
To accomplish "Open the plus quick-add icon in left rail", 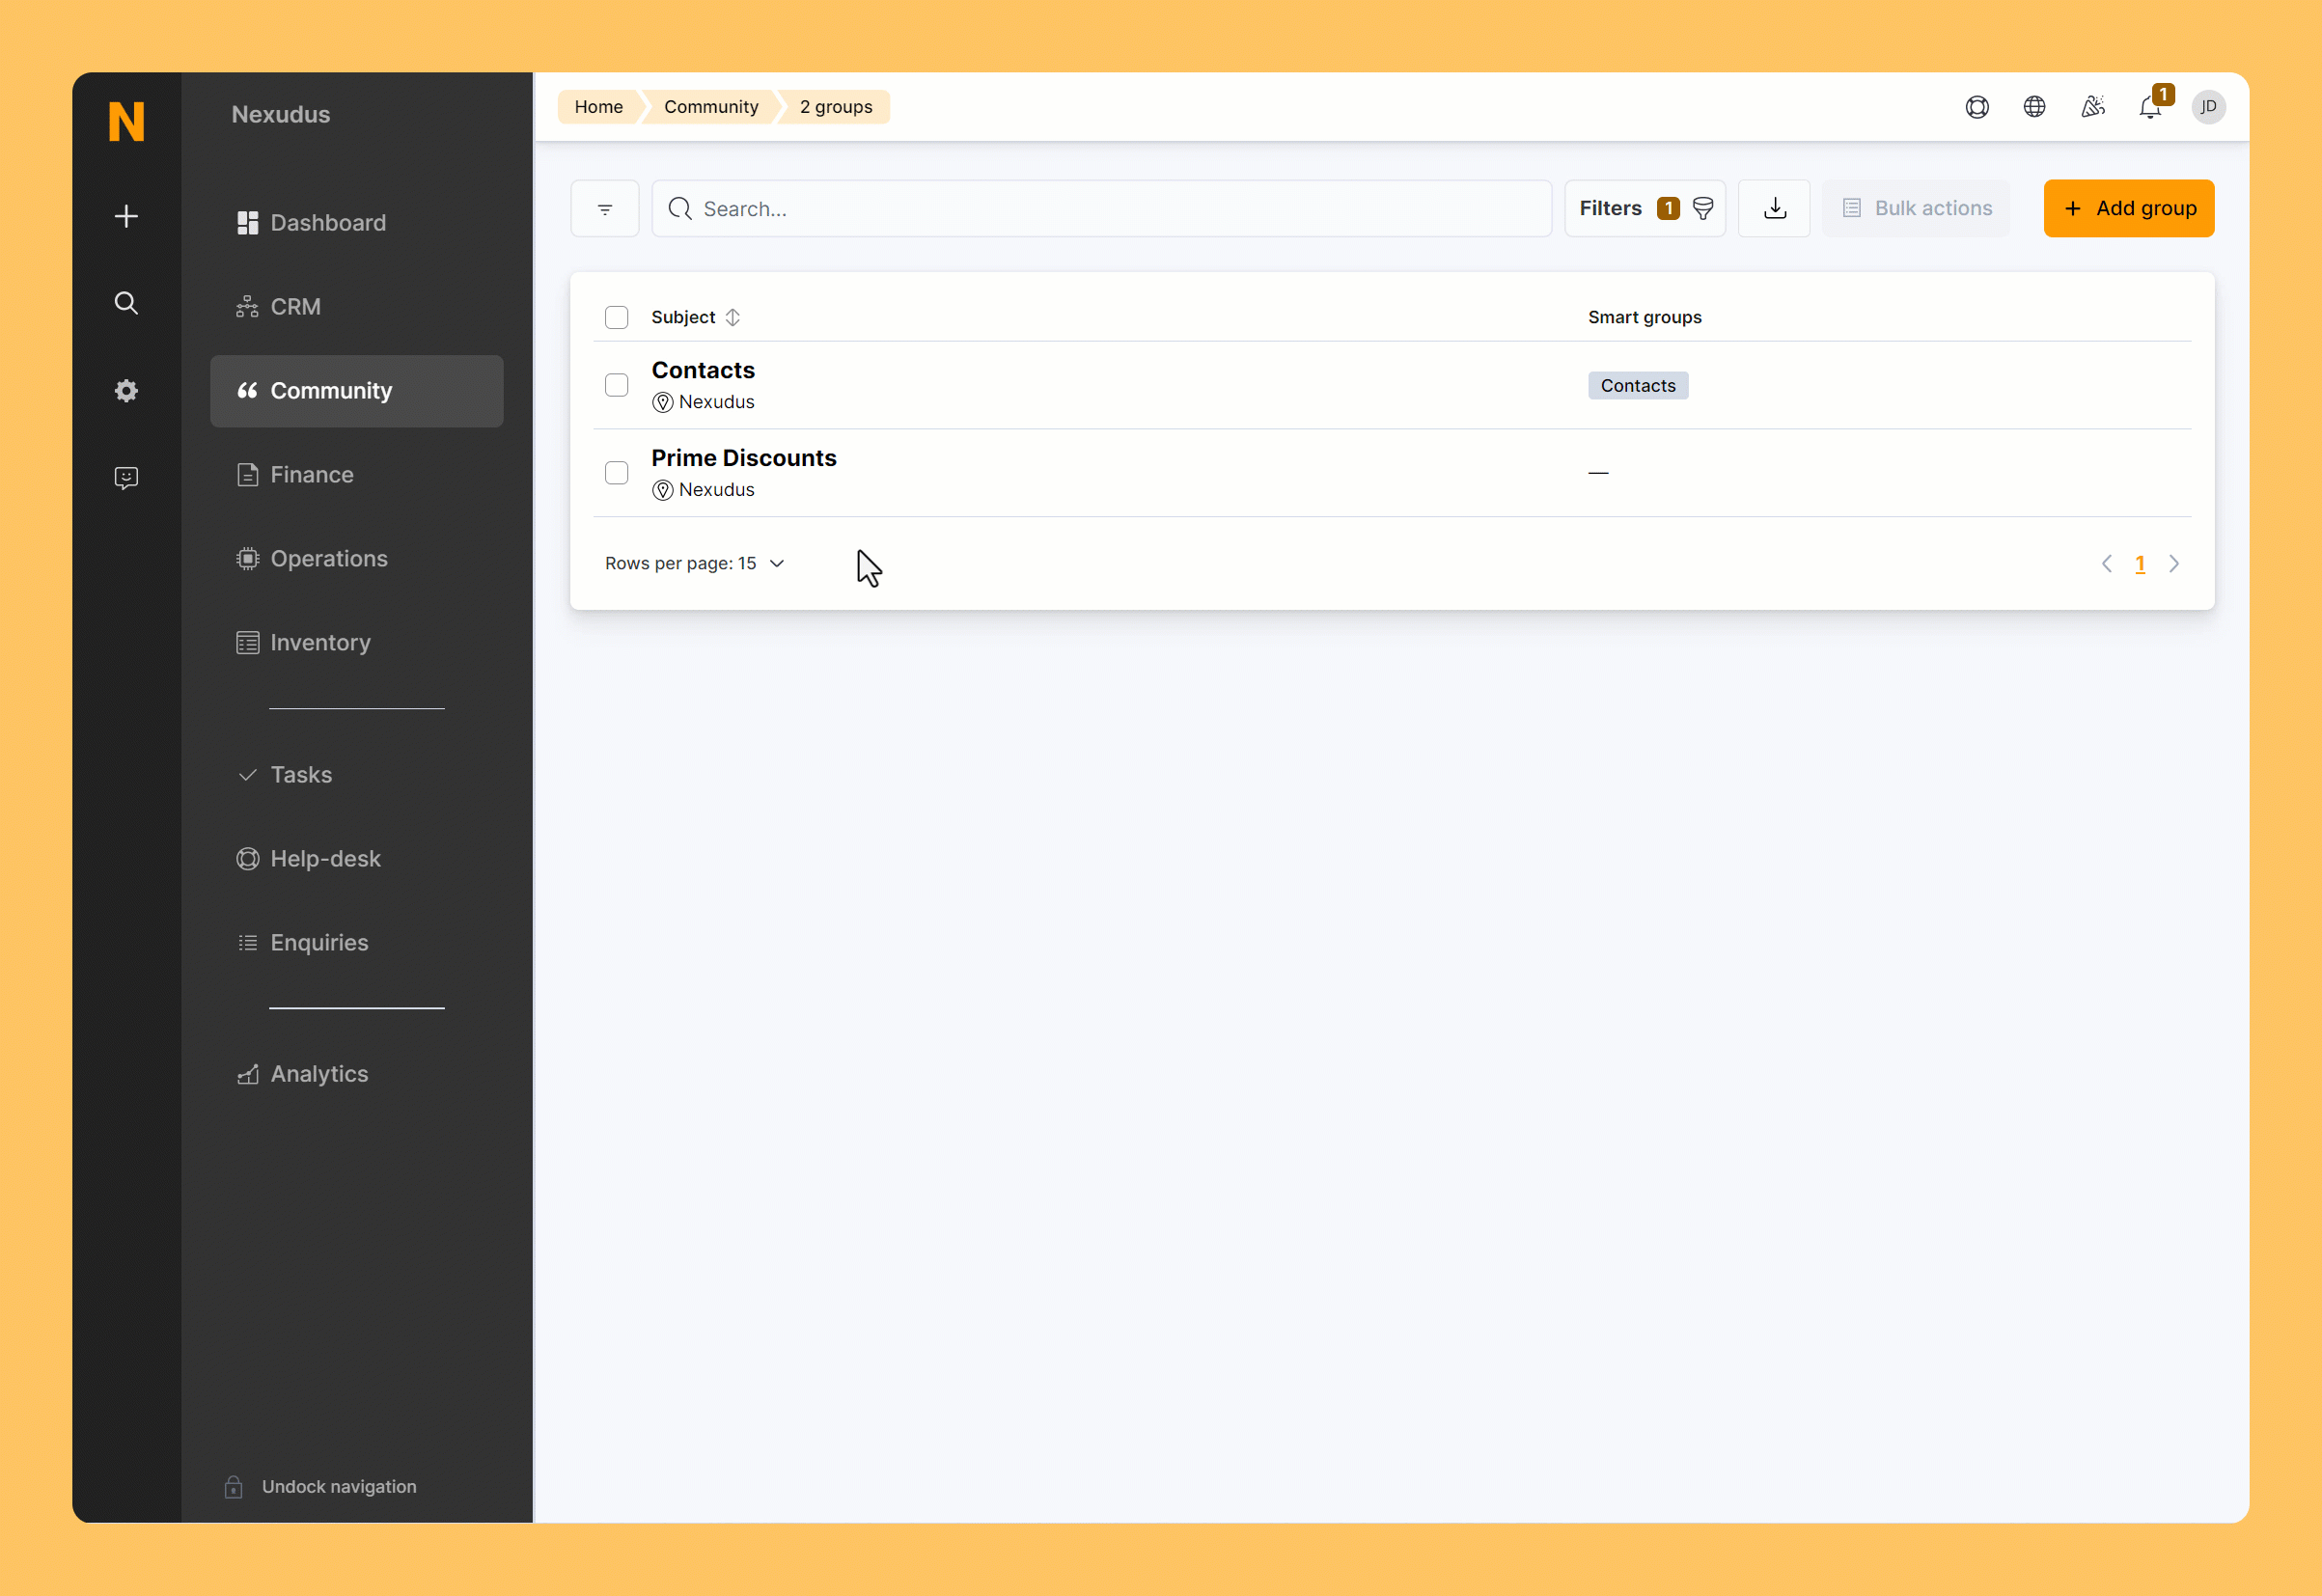I will point(126,216).
